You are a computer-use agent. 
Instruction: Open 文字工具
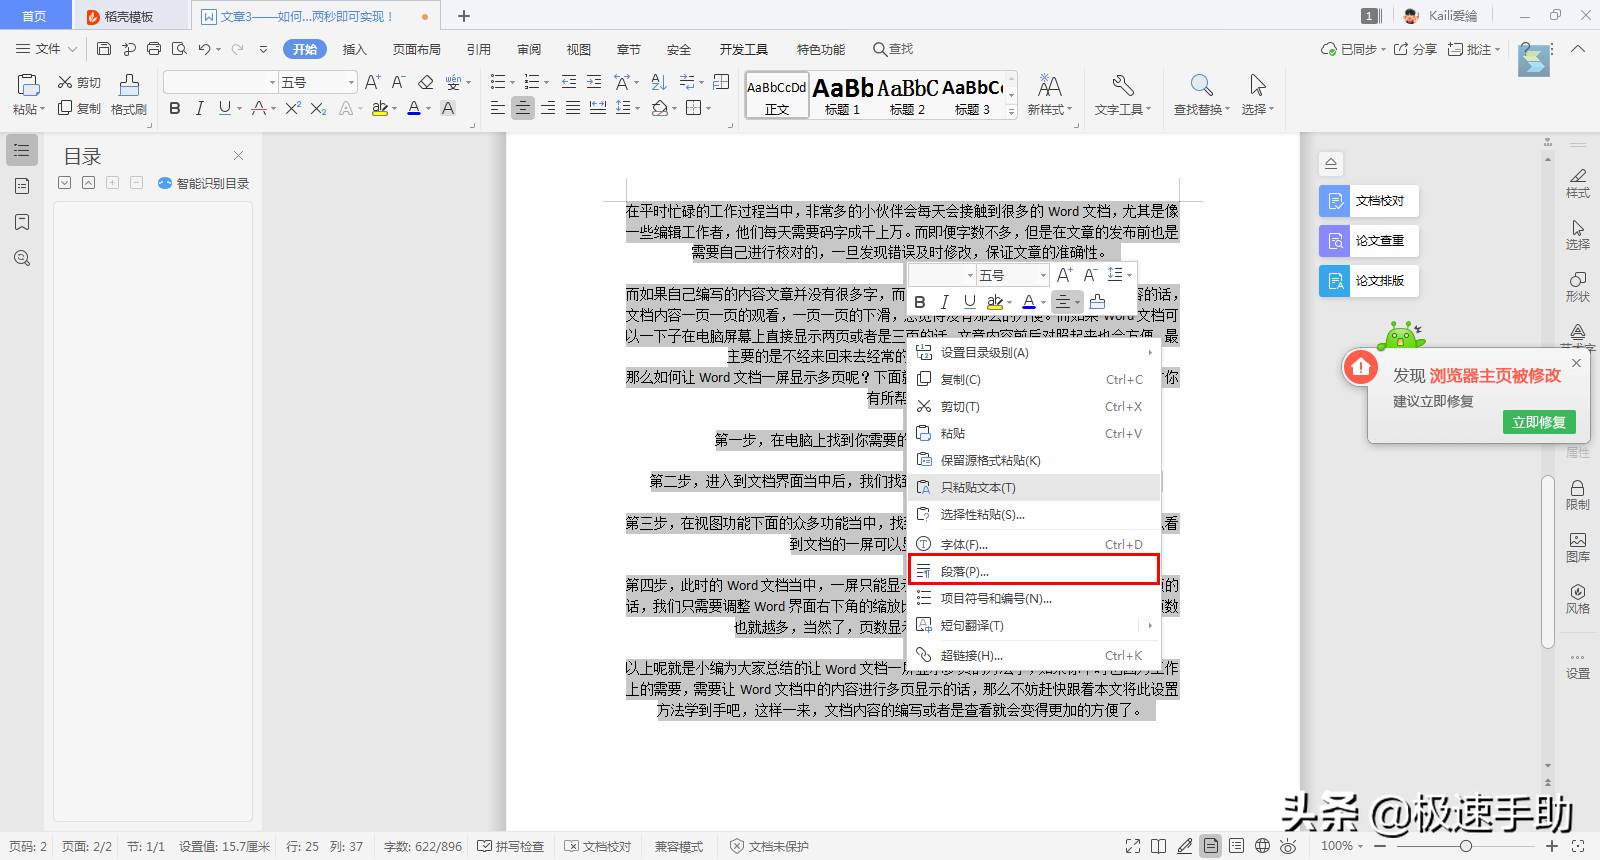[x=1123, y=94]
